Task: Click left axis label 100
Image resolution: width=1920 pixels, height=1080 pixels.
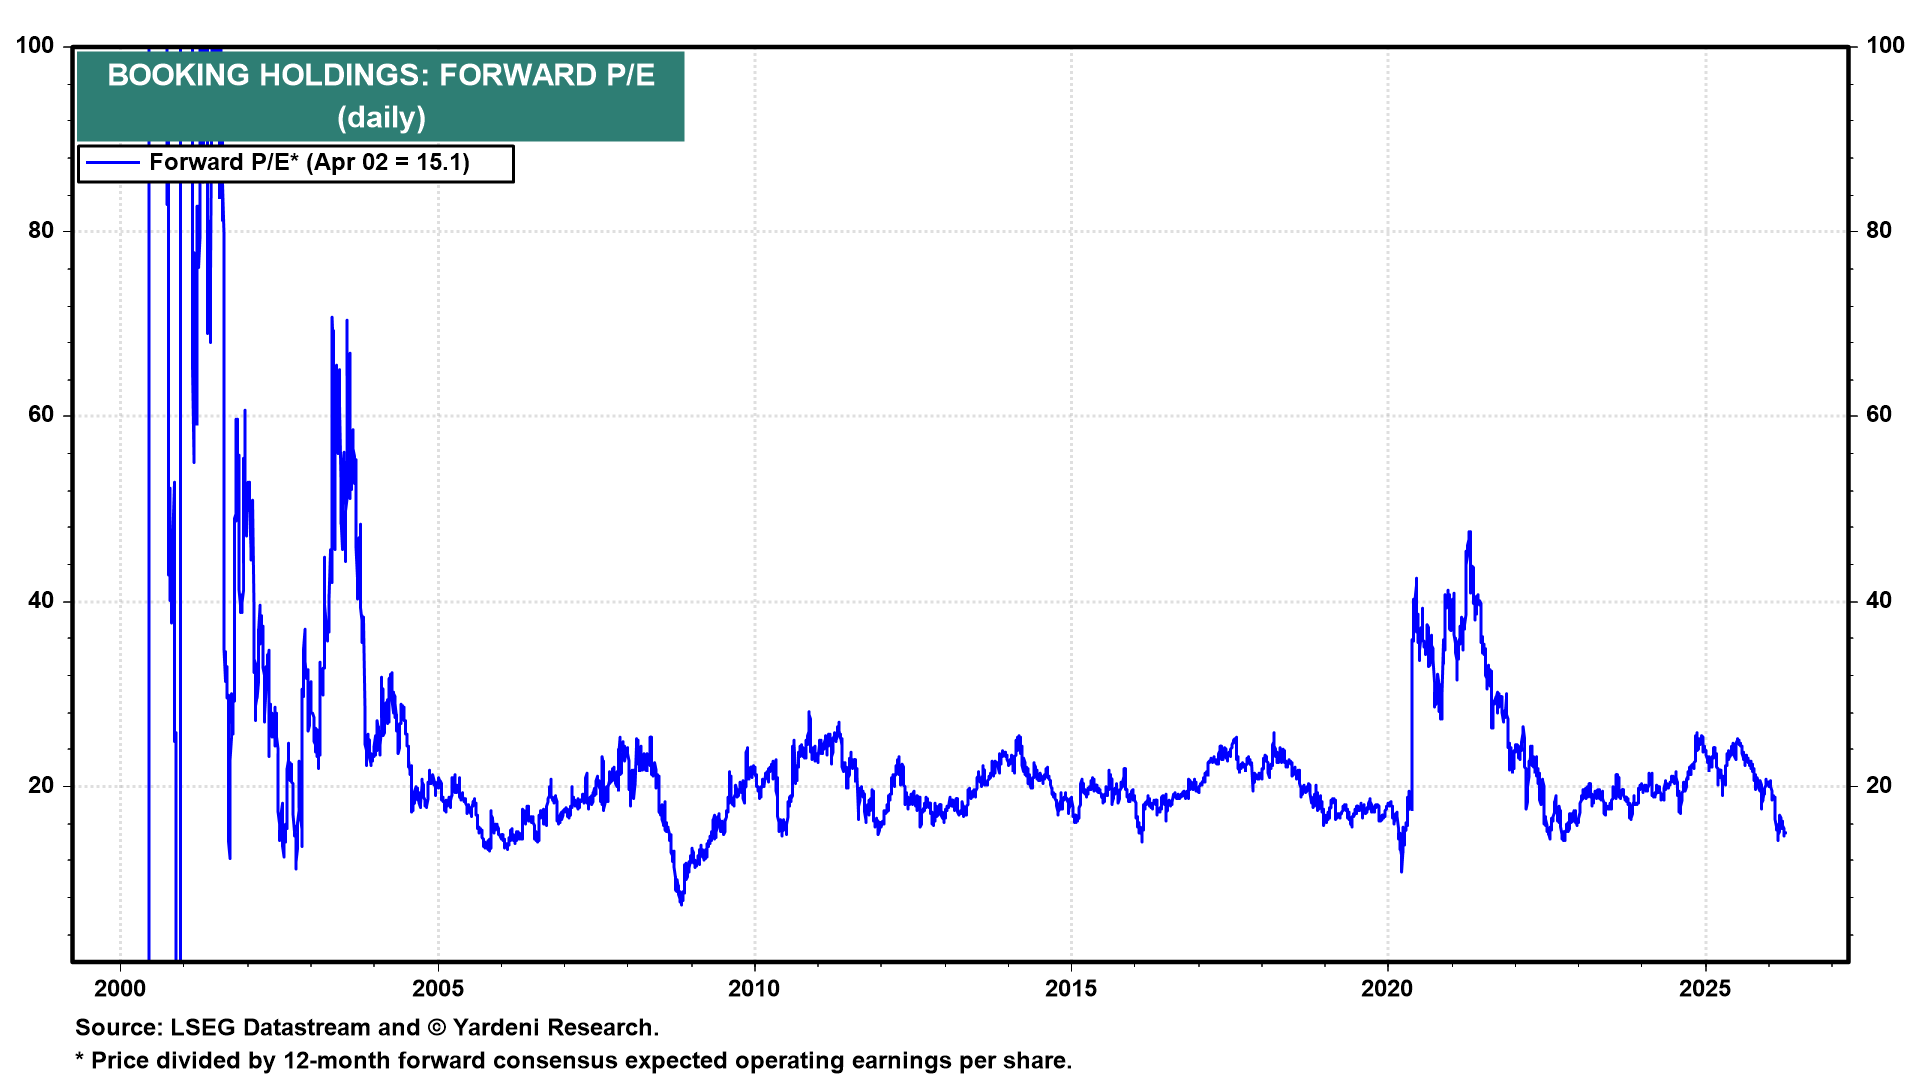Action: [x=35, y=45]
